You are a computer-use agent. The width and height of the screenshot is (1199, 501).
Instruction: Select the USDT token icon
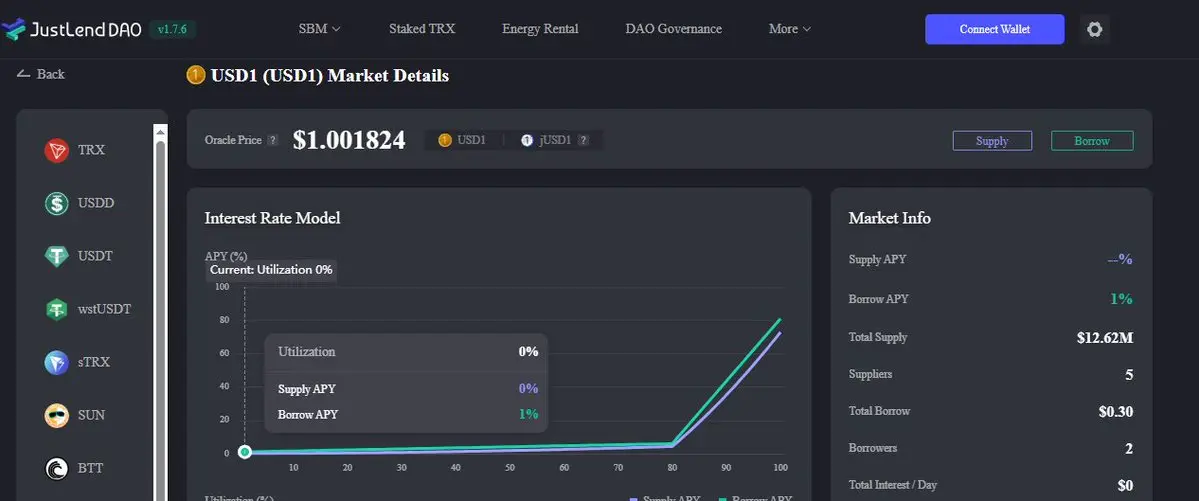[57, 256]
